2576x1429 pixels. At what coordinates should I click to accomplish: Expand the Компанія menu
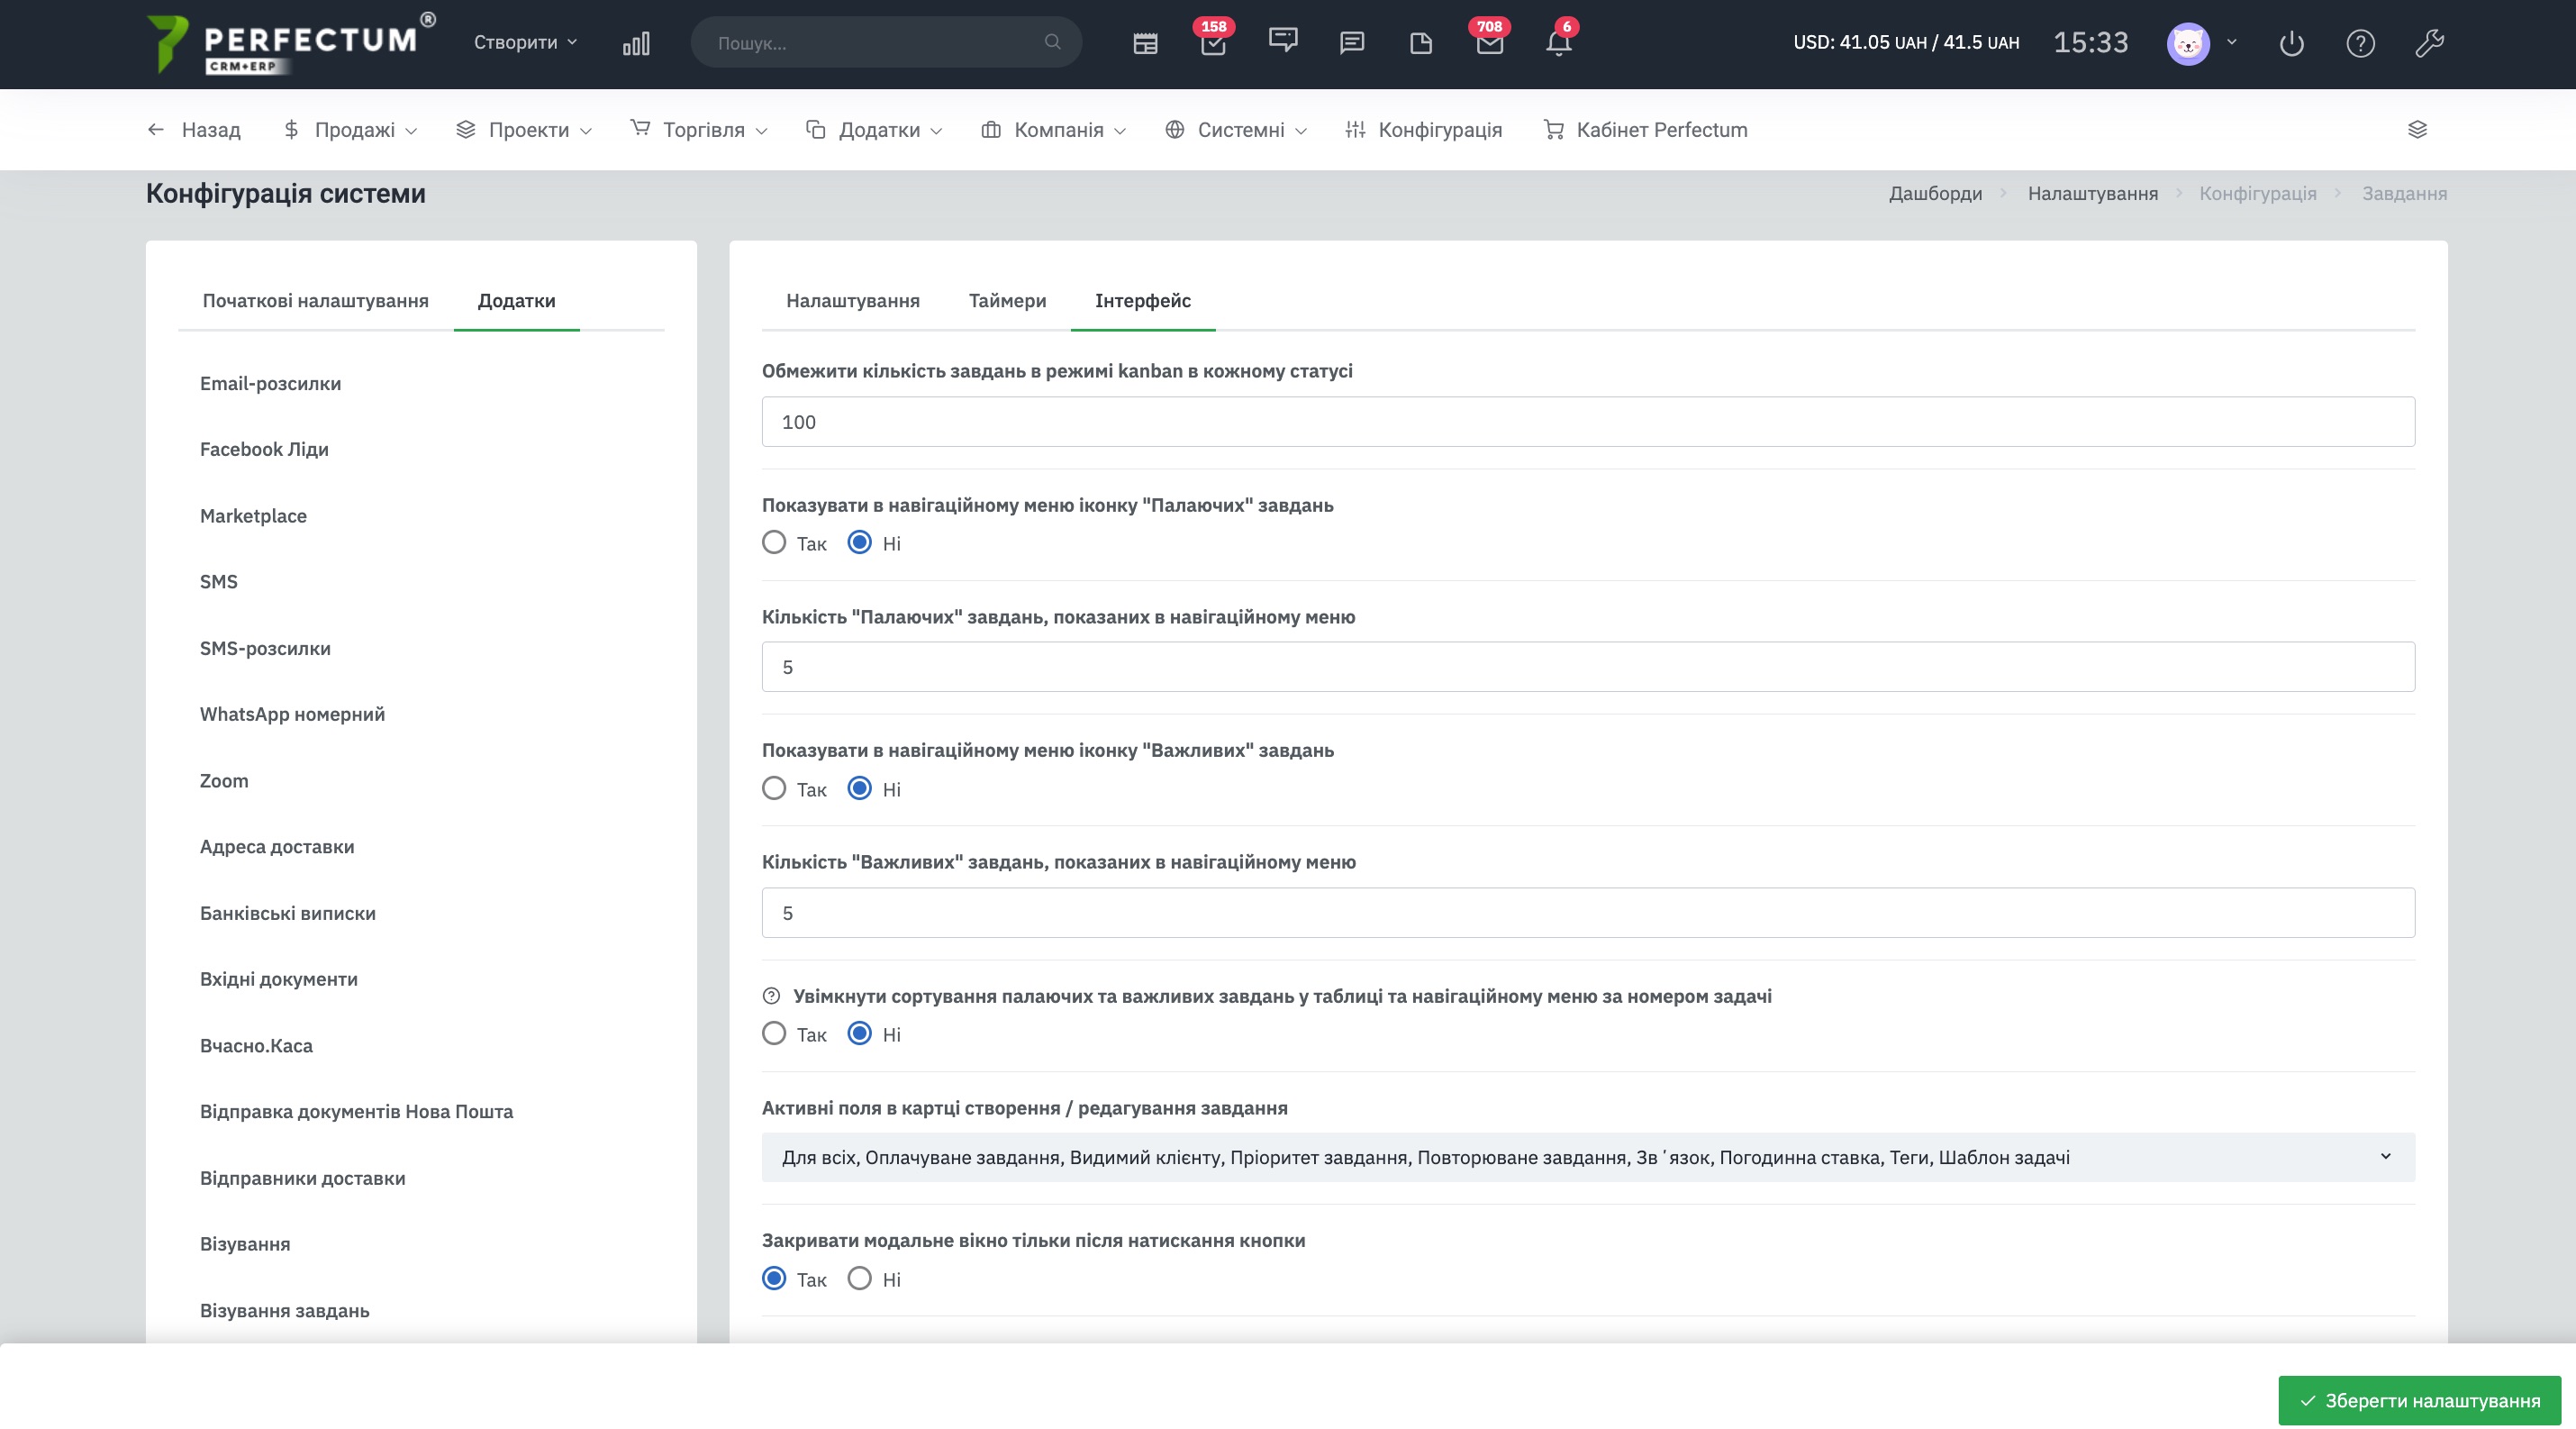(x=1054, y=130)
